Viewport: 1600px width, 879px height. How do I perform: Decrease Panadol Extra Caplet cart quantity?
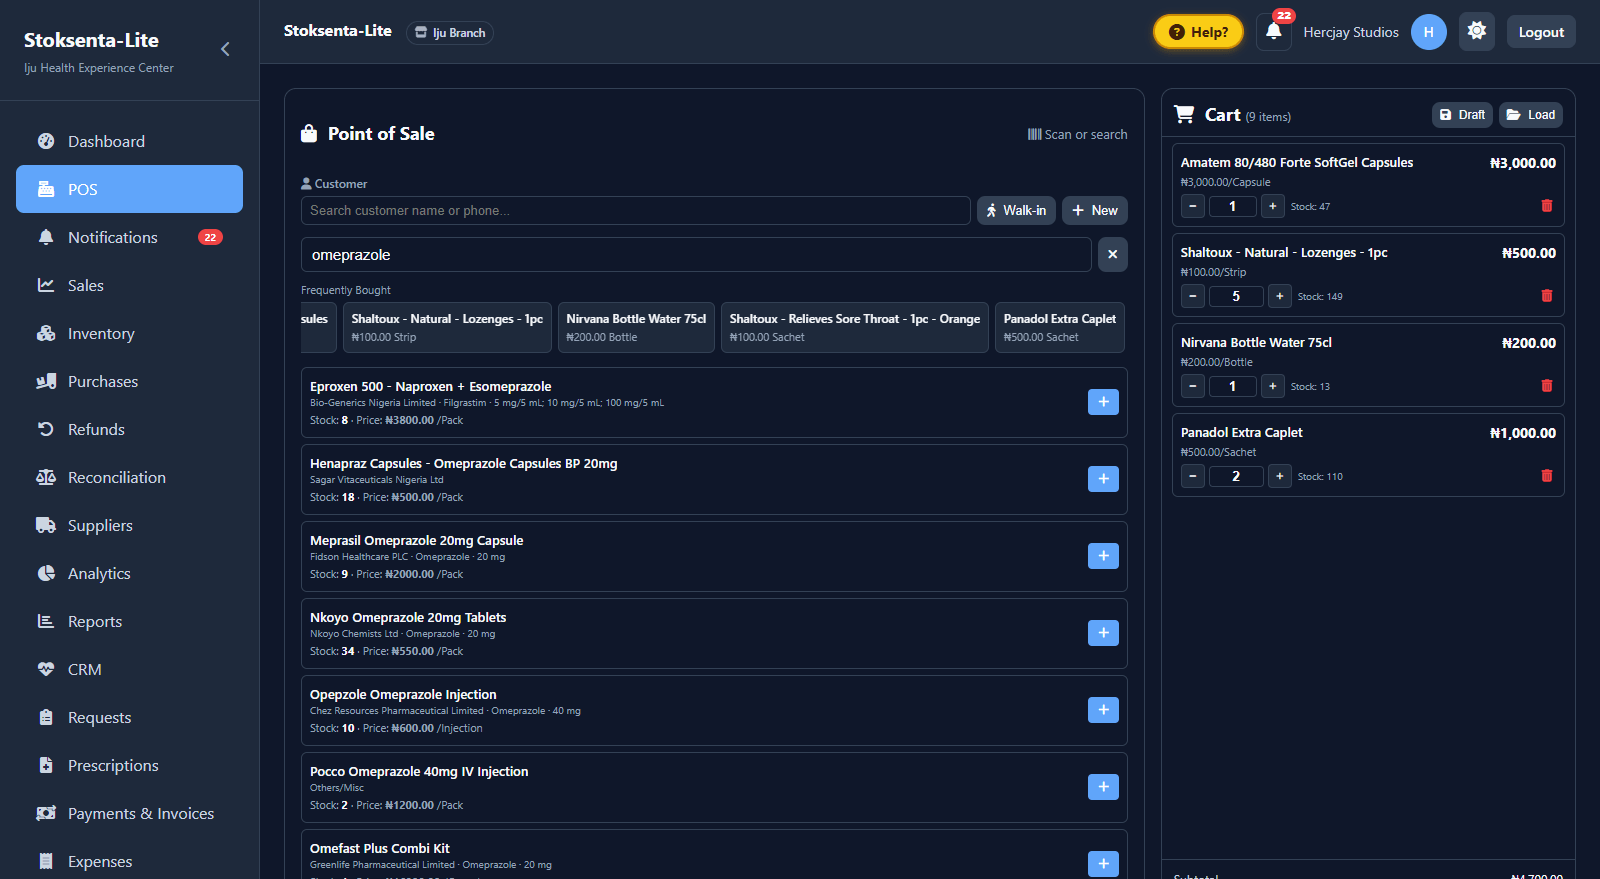click(x=1193, y=476)
